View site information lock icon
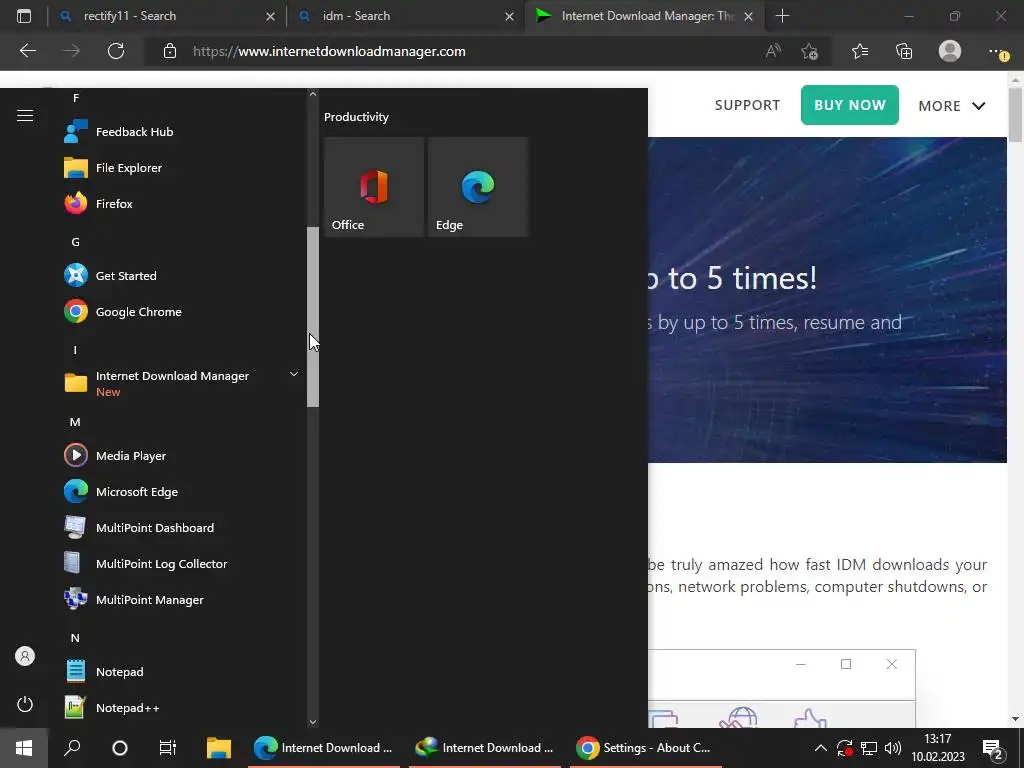The image size is (1024, 768). (x=170, y=51)
